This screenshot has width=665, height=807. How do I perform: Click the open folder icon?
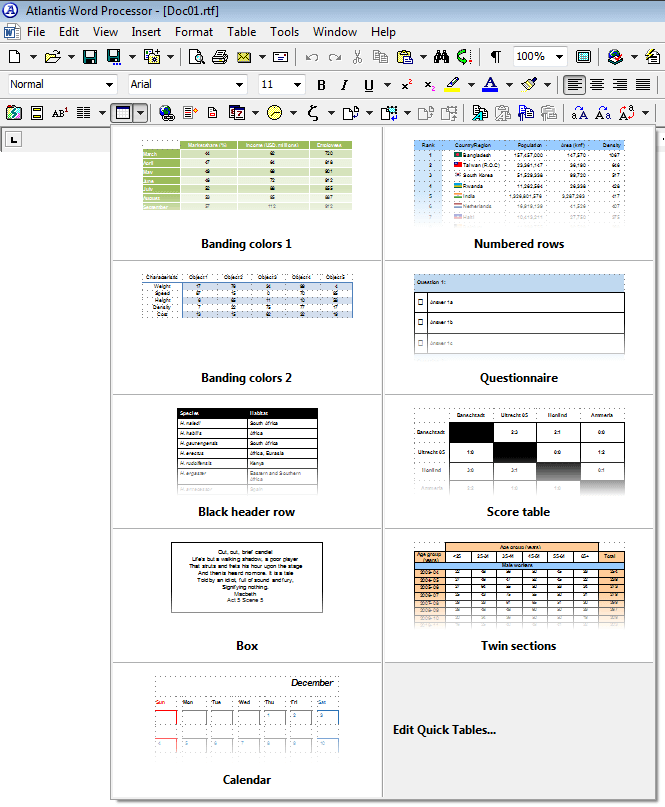tap(52, 57)
